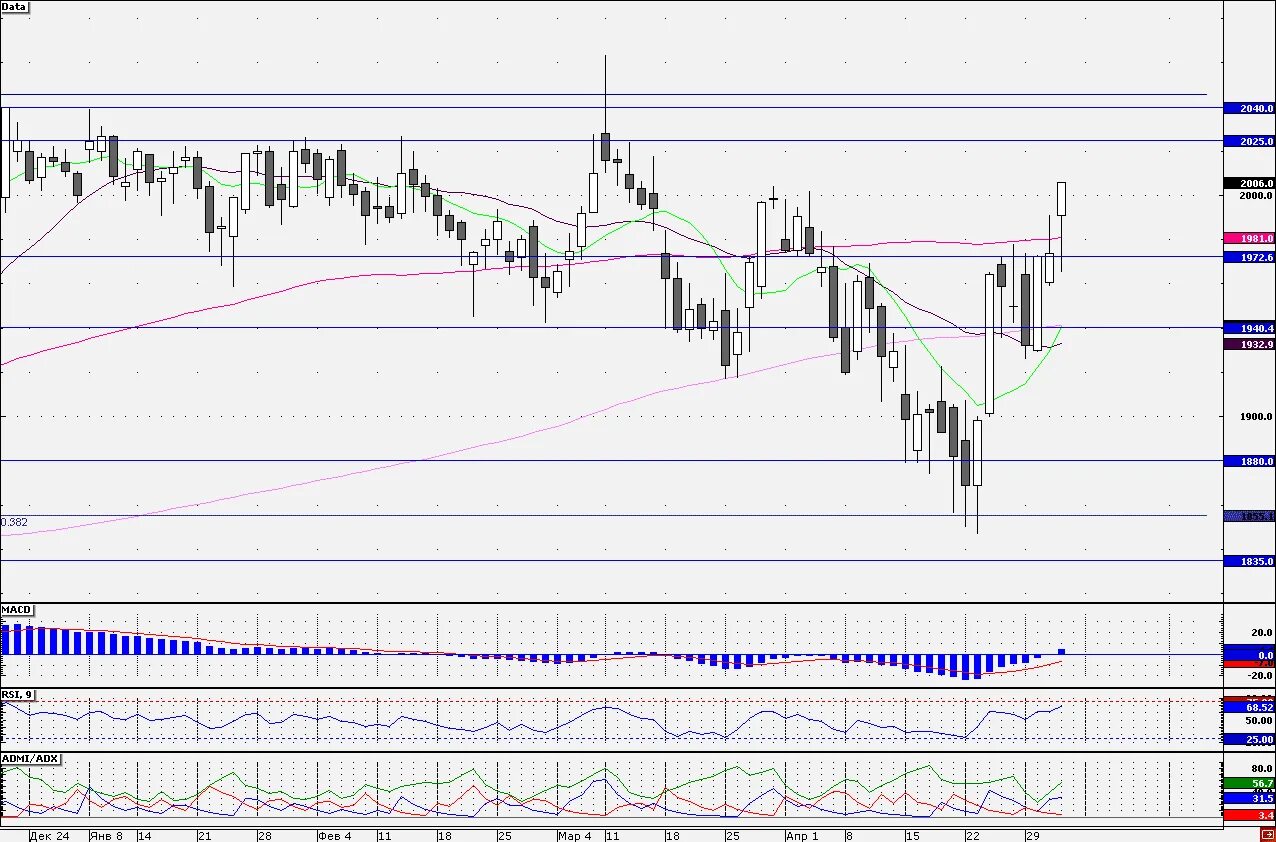The image size is (1276, 842).
Task: Click the MACD 0.0 value tag
Action: point(1249,654)
